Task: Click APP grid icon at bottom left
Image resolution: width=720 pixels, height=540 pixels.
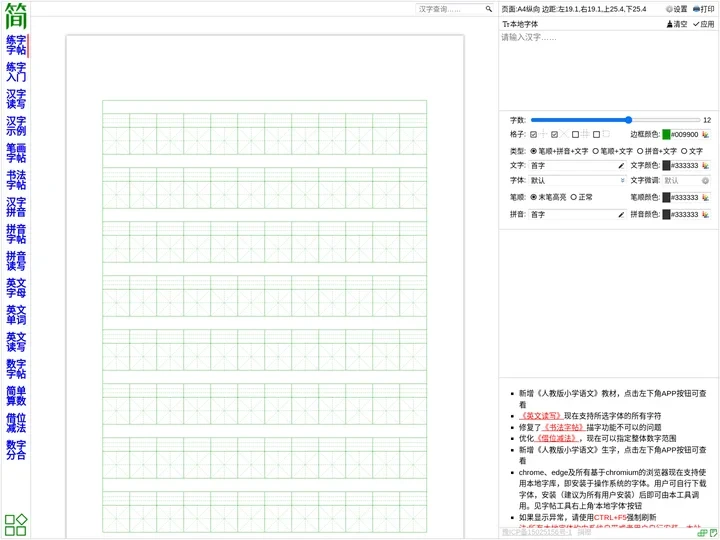Action: (16, 525)
